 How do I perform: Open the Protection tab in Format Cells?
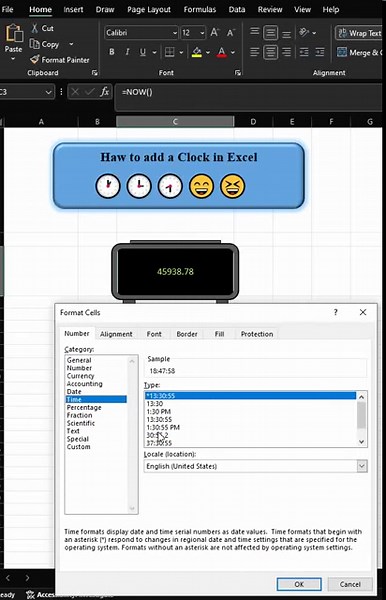coord(257,334)
